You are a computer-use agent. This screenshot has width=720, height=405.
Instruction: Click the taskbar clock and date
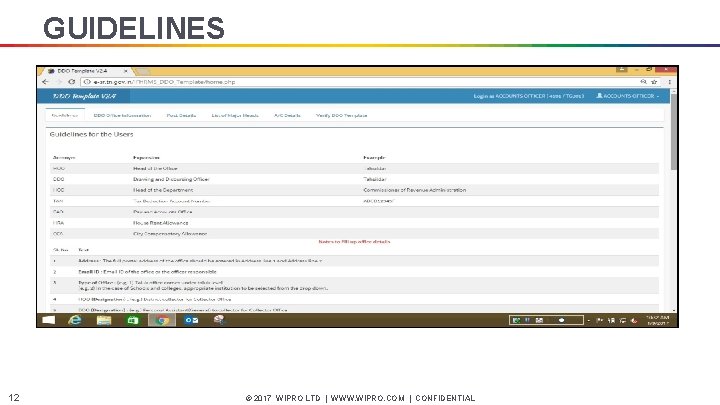point(658,320)
